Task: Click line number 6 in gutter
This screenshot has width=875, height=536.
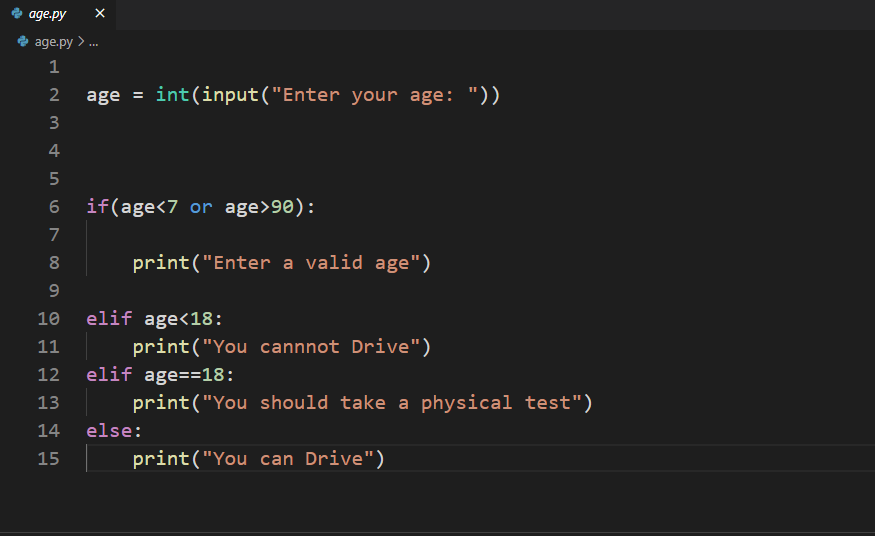Action: pos(54,207)
